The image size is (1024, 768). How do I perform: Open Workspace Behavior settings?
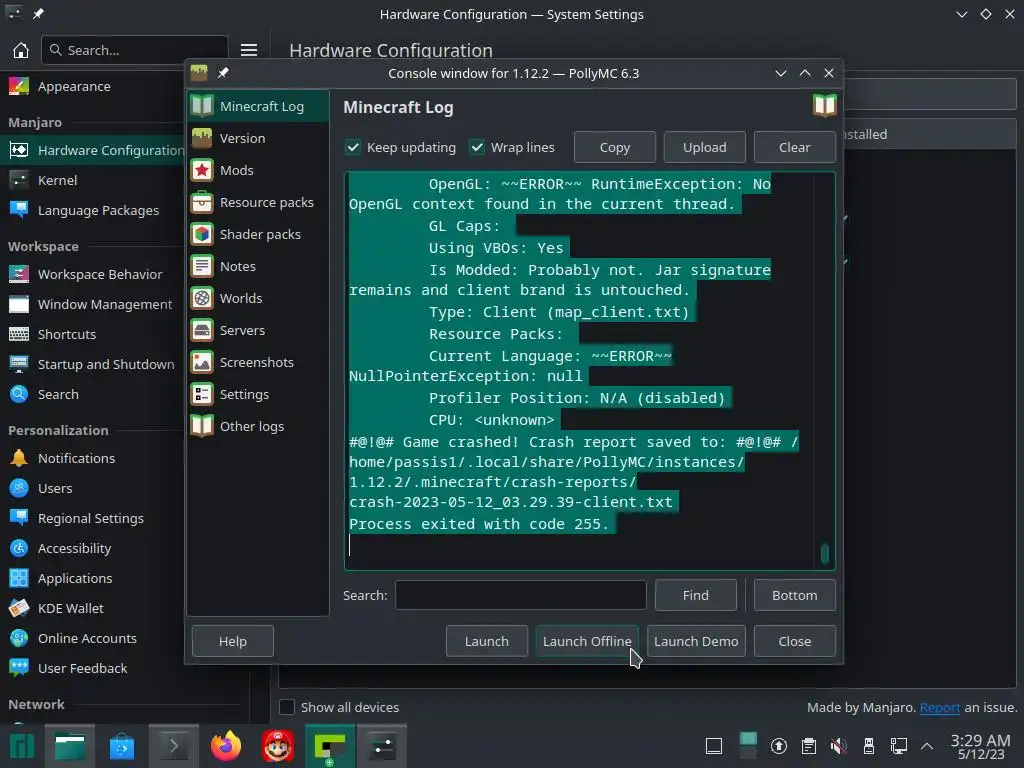(x=92, y=274)
